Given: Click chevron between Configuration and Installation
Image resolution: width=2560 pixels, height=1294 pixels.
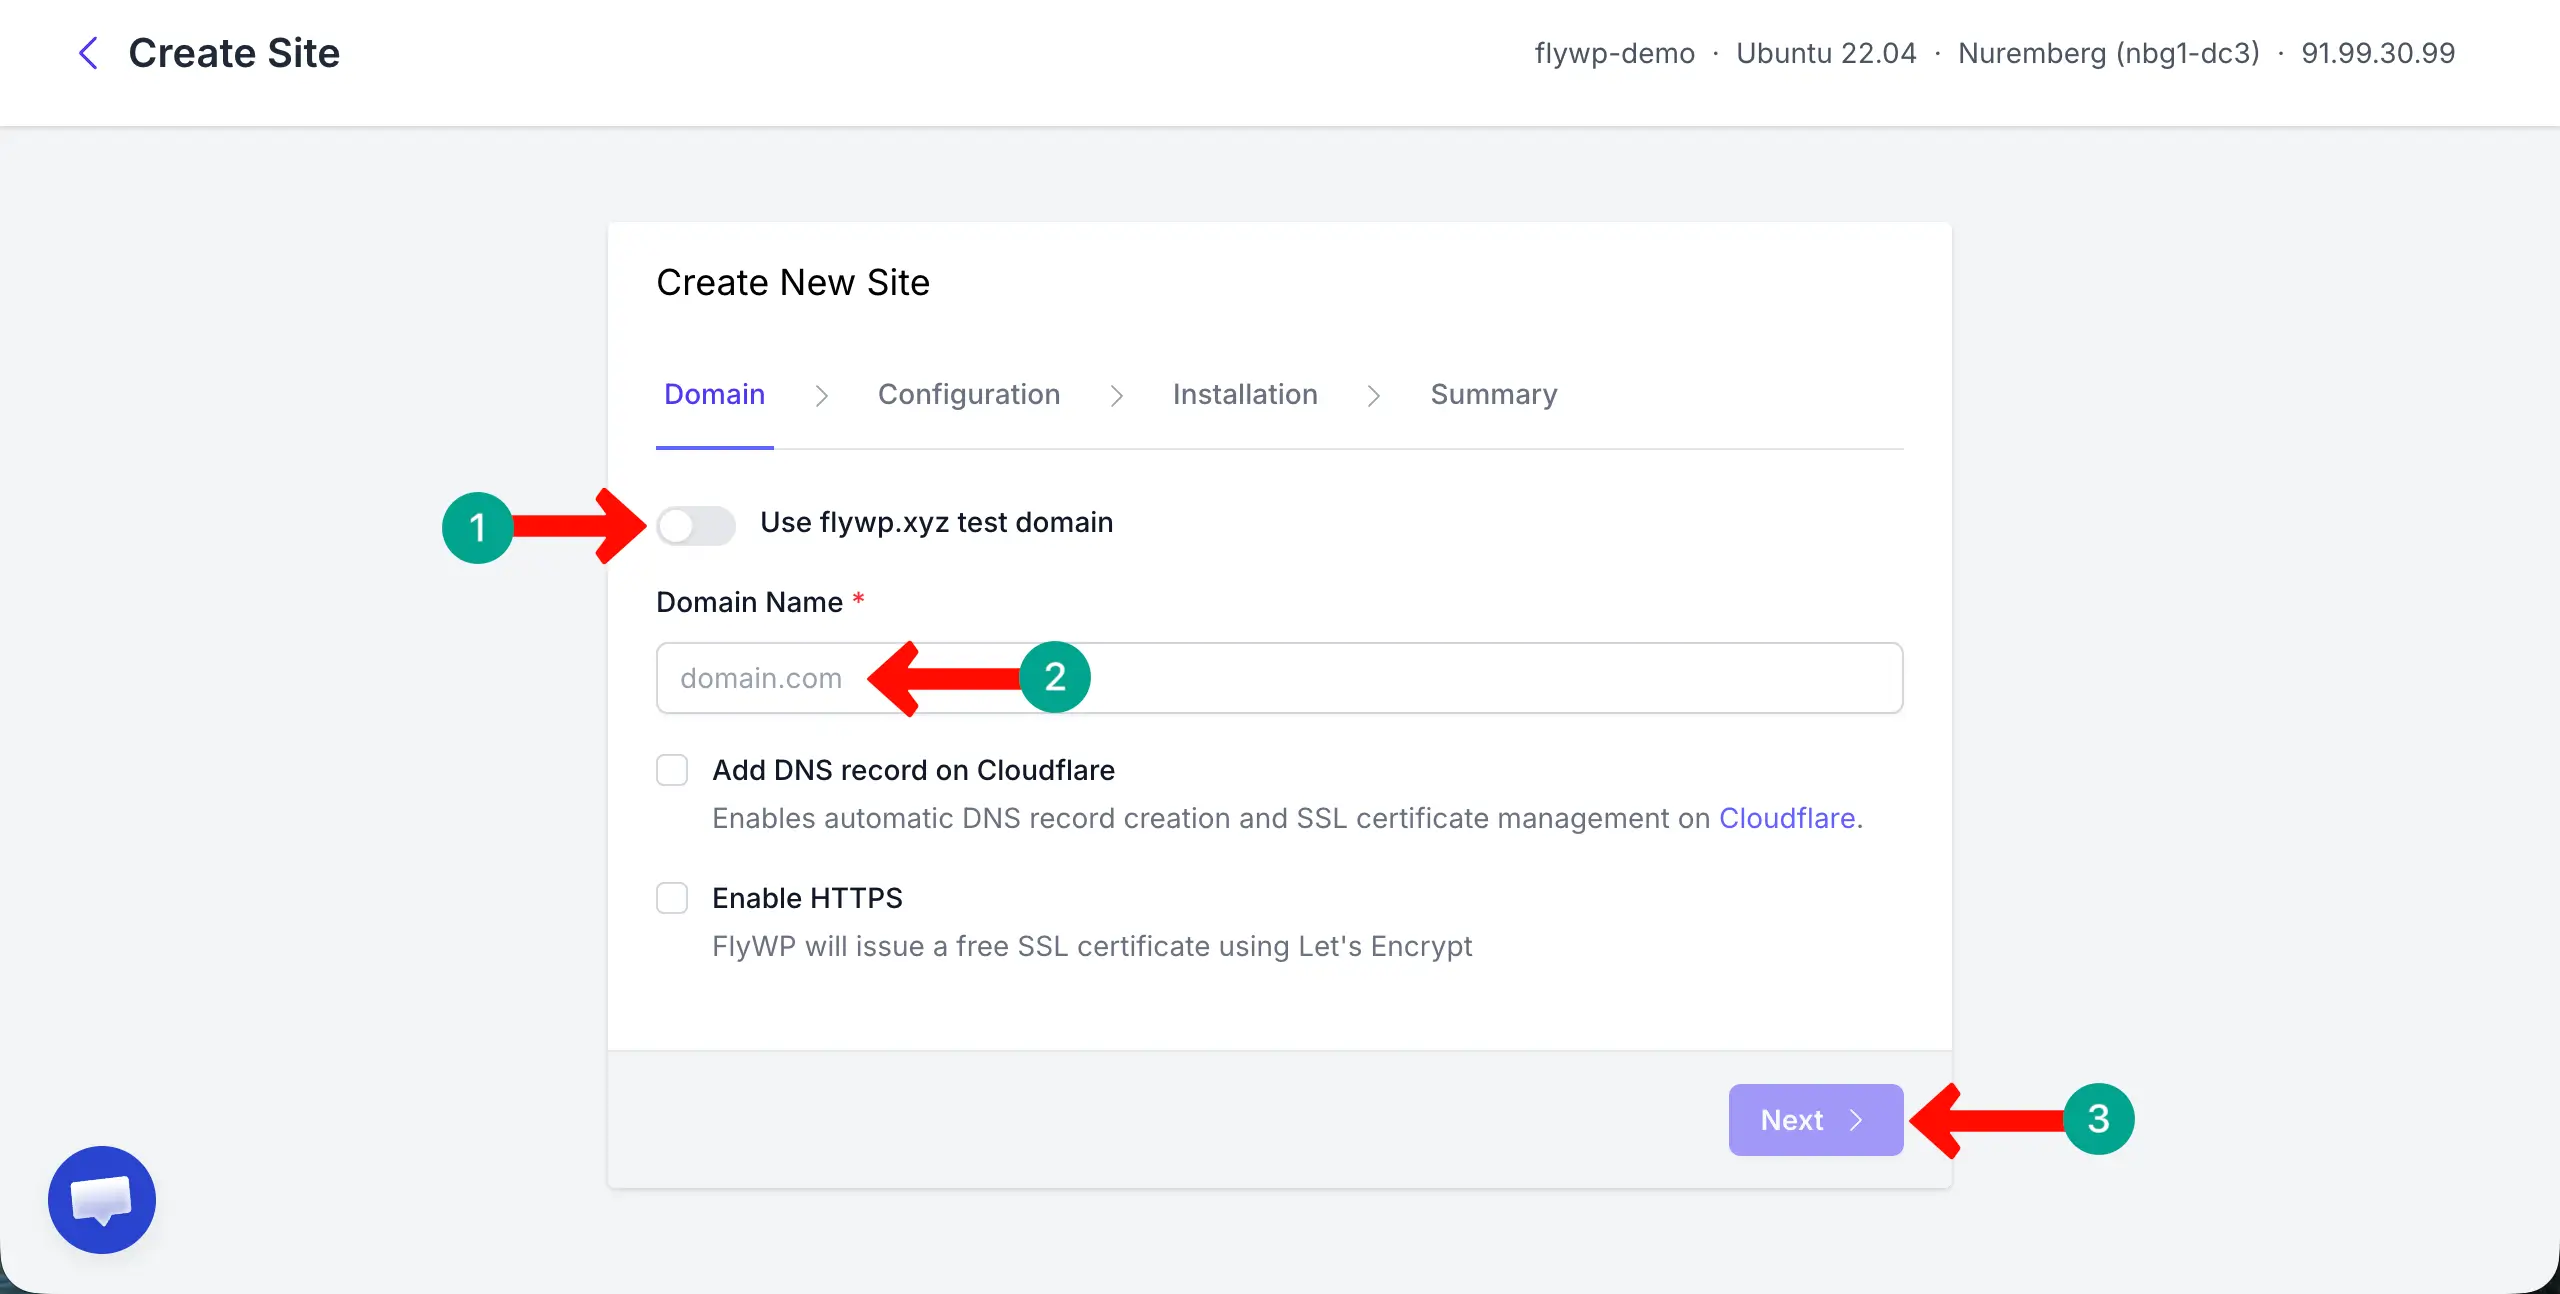Looking at the screenshot, I should 1117,396.
